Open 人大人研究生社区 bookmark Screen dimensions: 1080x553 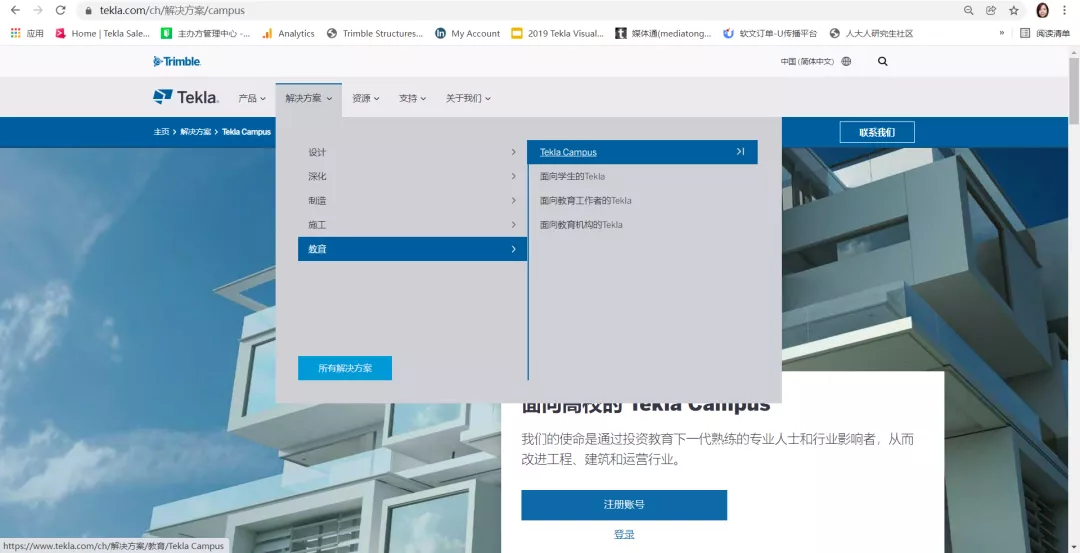871,33
